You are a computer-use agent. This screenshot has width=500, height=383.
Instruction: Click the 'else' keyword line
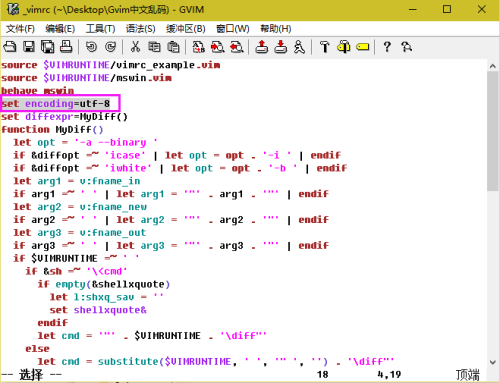(x=37, y=349)
